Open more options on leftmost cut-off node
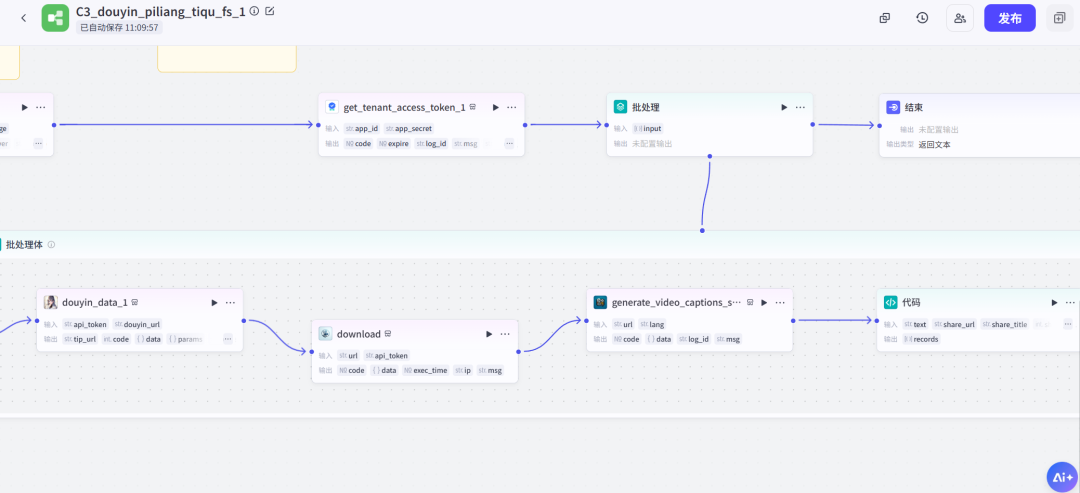This screenshot has height=493, width=1080. point(41,107)
